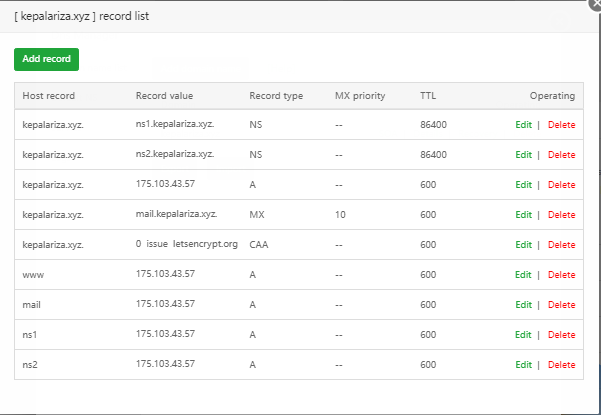Edit the www host A record
Image resolution: width=601 pixels, height=415 pixels.
point(523,275)
